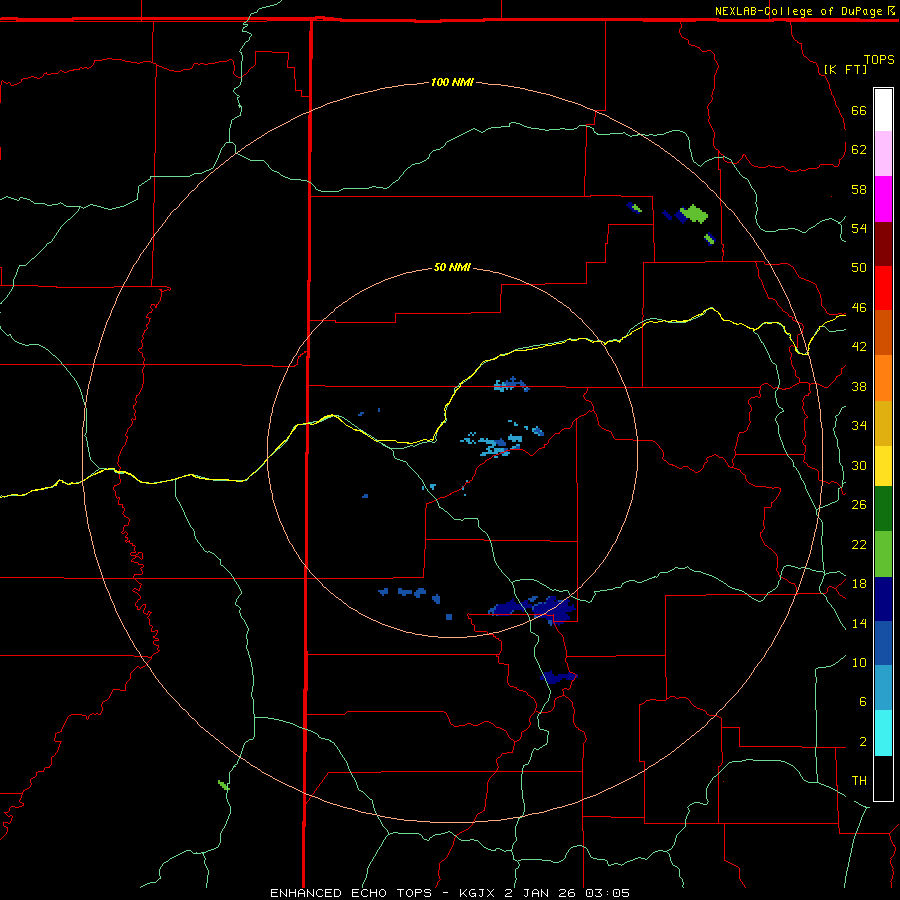Click the legend value "2"
The height and width of the screenshot is (900, 900).
click(862, 741)
